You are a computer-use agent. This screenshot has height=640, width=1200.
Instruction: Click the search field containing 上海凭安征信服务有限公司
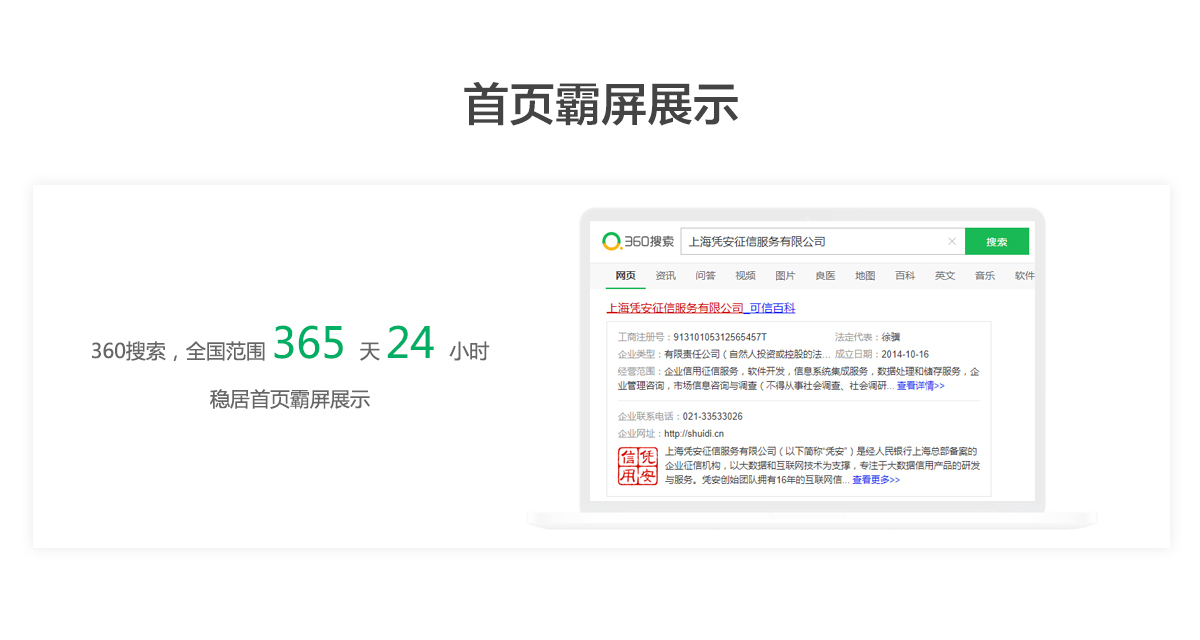click(810, 241)
